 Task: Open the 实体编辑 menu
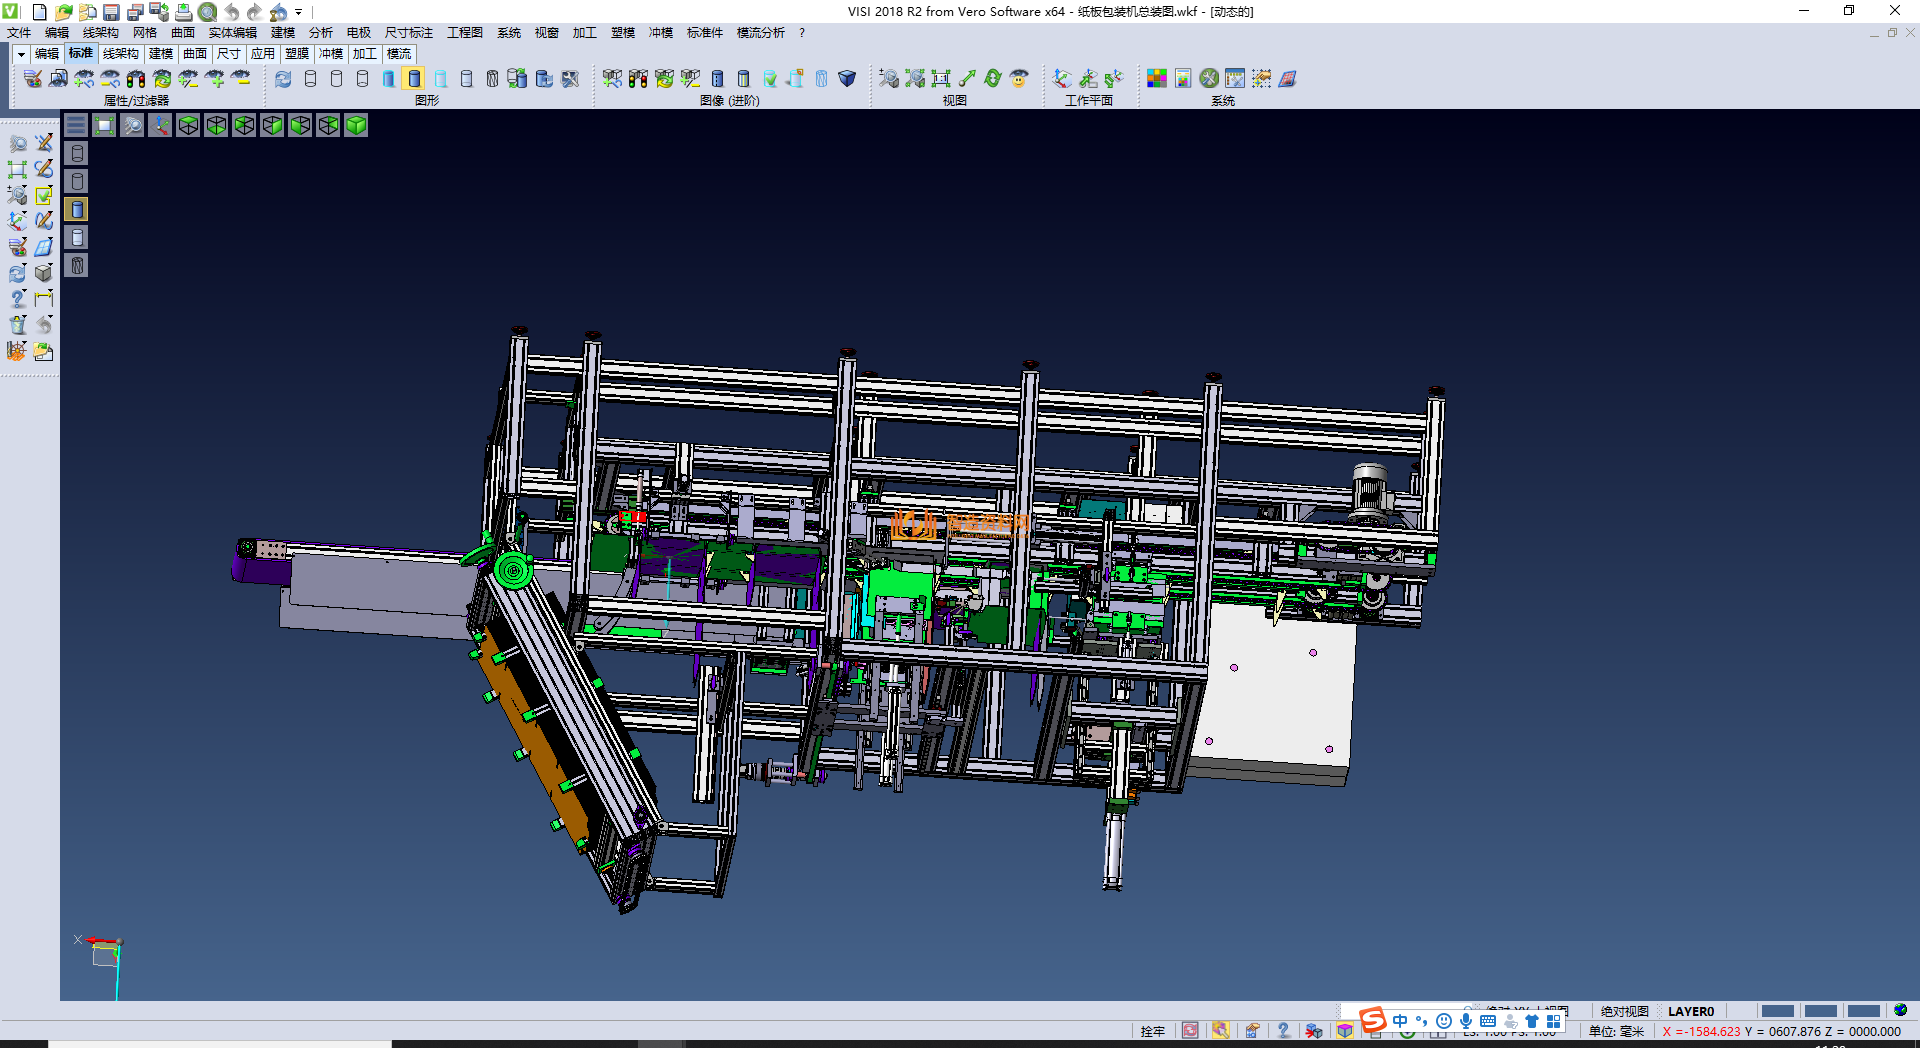pos(232,33)
